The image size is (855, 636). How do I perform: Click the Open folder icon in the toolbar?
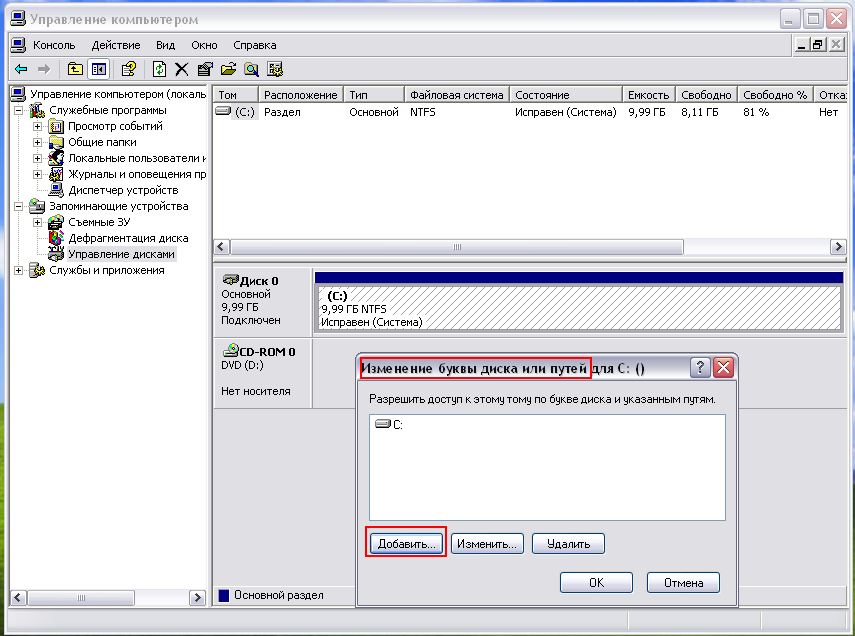[228, 69]
